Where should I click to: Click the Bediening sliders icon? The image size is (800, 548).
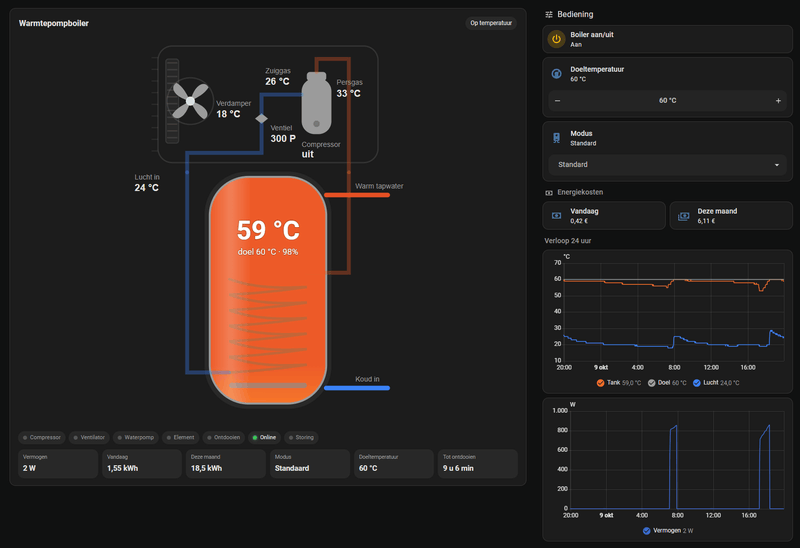pos(549,14)
